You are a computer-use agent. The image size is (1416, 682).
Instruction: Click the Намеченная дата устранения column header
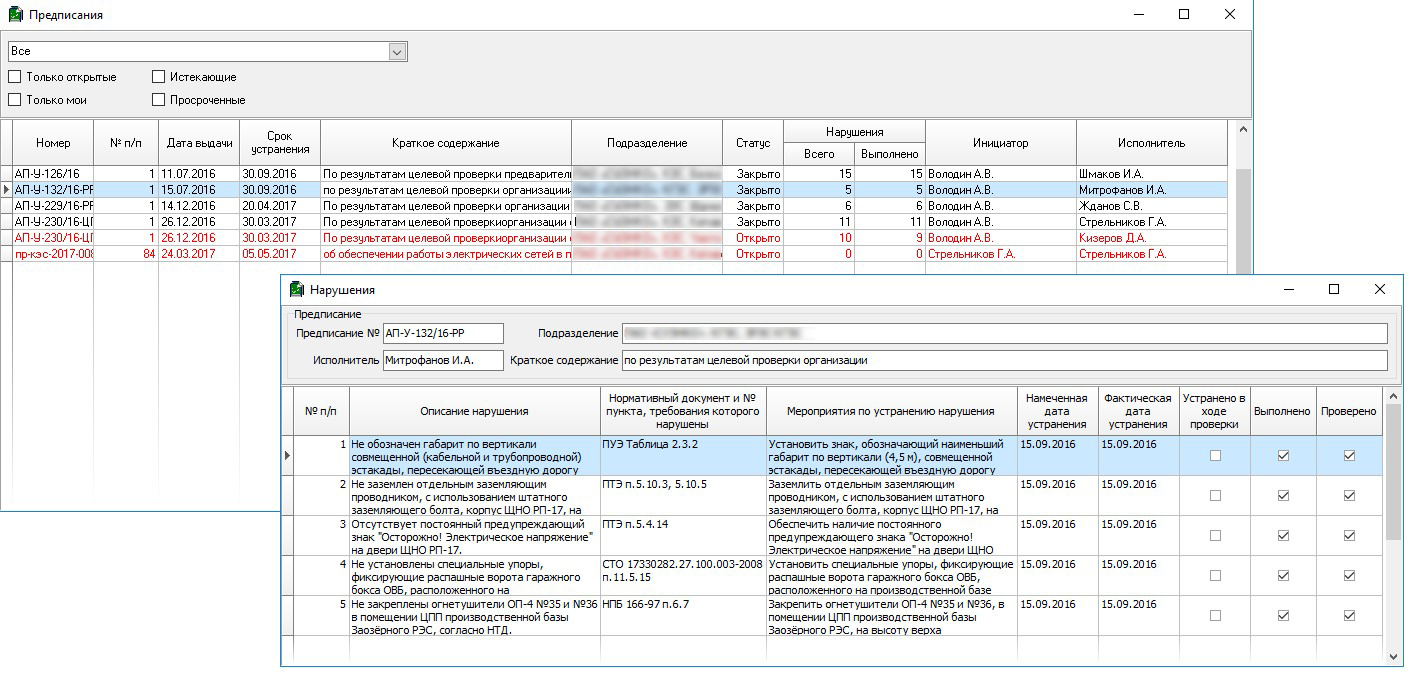pyautogui.click(x=1057, y=411)
